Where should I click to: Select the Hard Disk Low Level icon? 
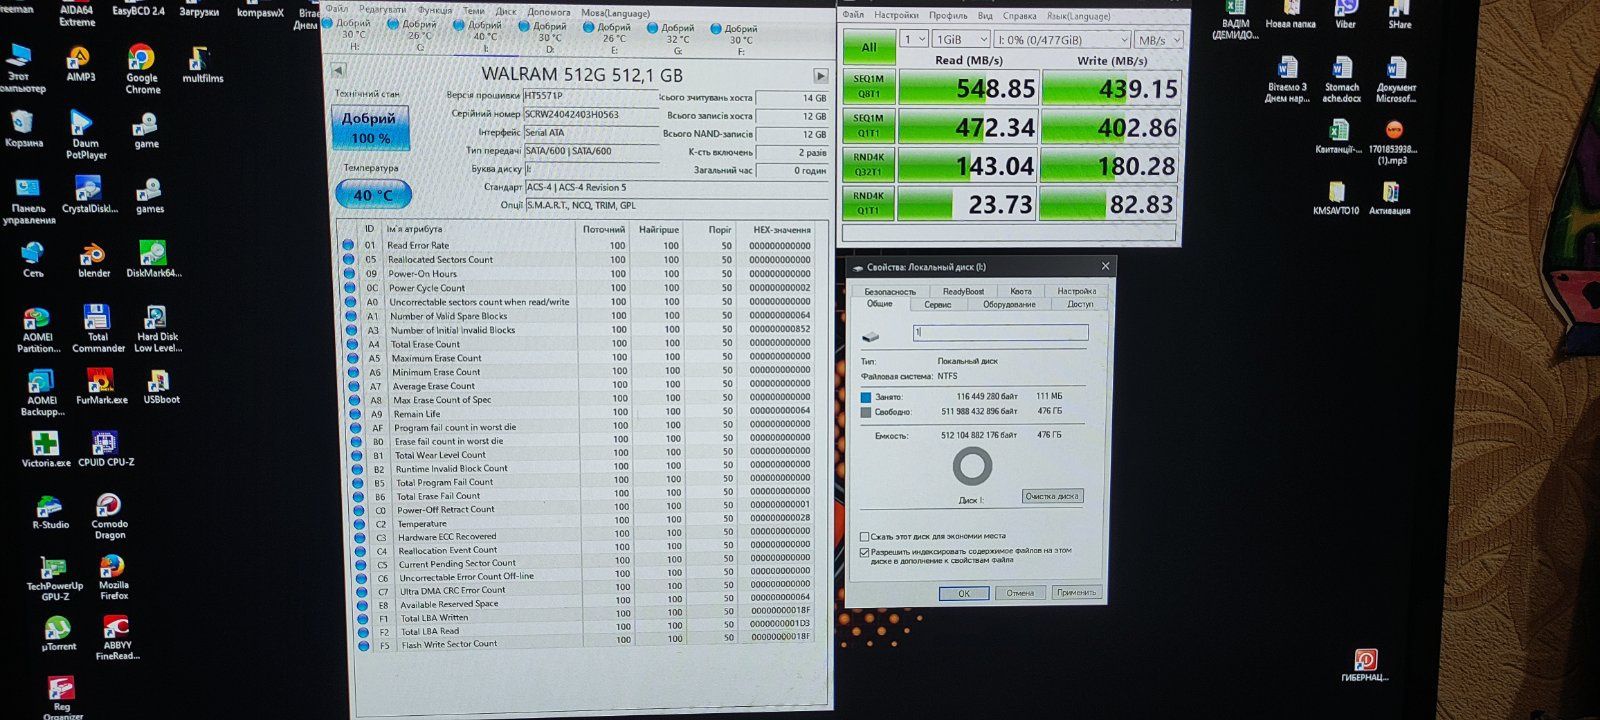pyautogui.click(x=156, y=329)
